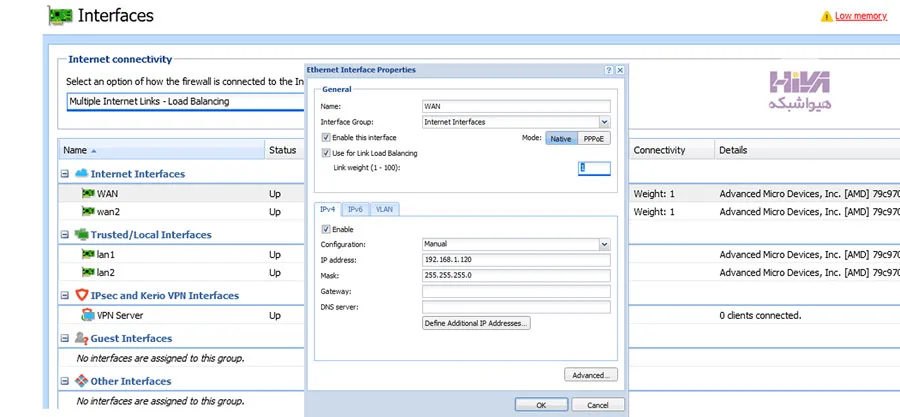Select the VPN Server row name
Image resolution: width=900 pixels, height=417 pixels.
120,315
